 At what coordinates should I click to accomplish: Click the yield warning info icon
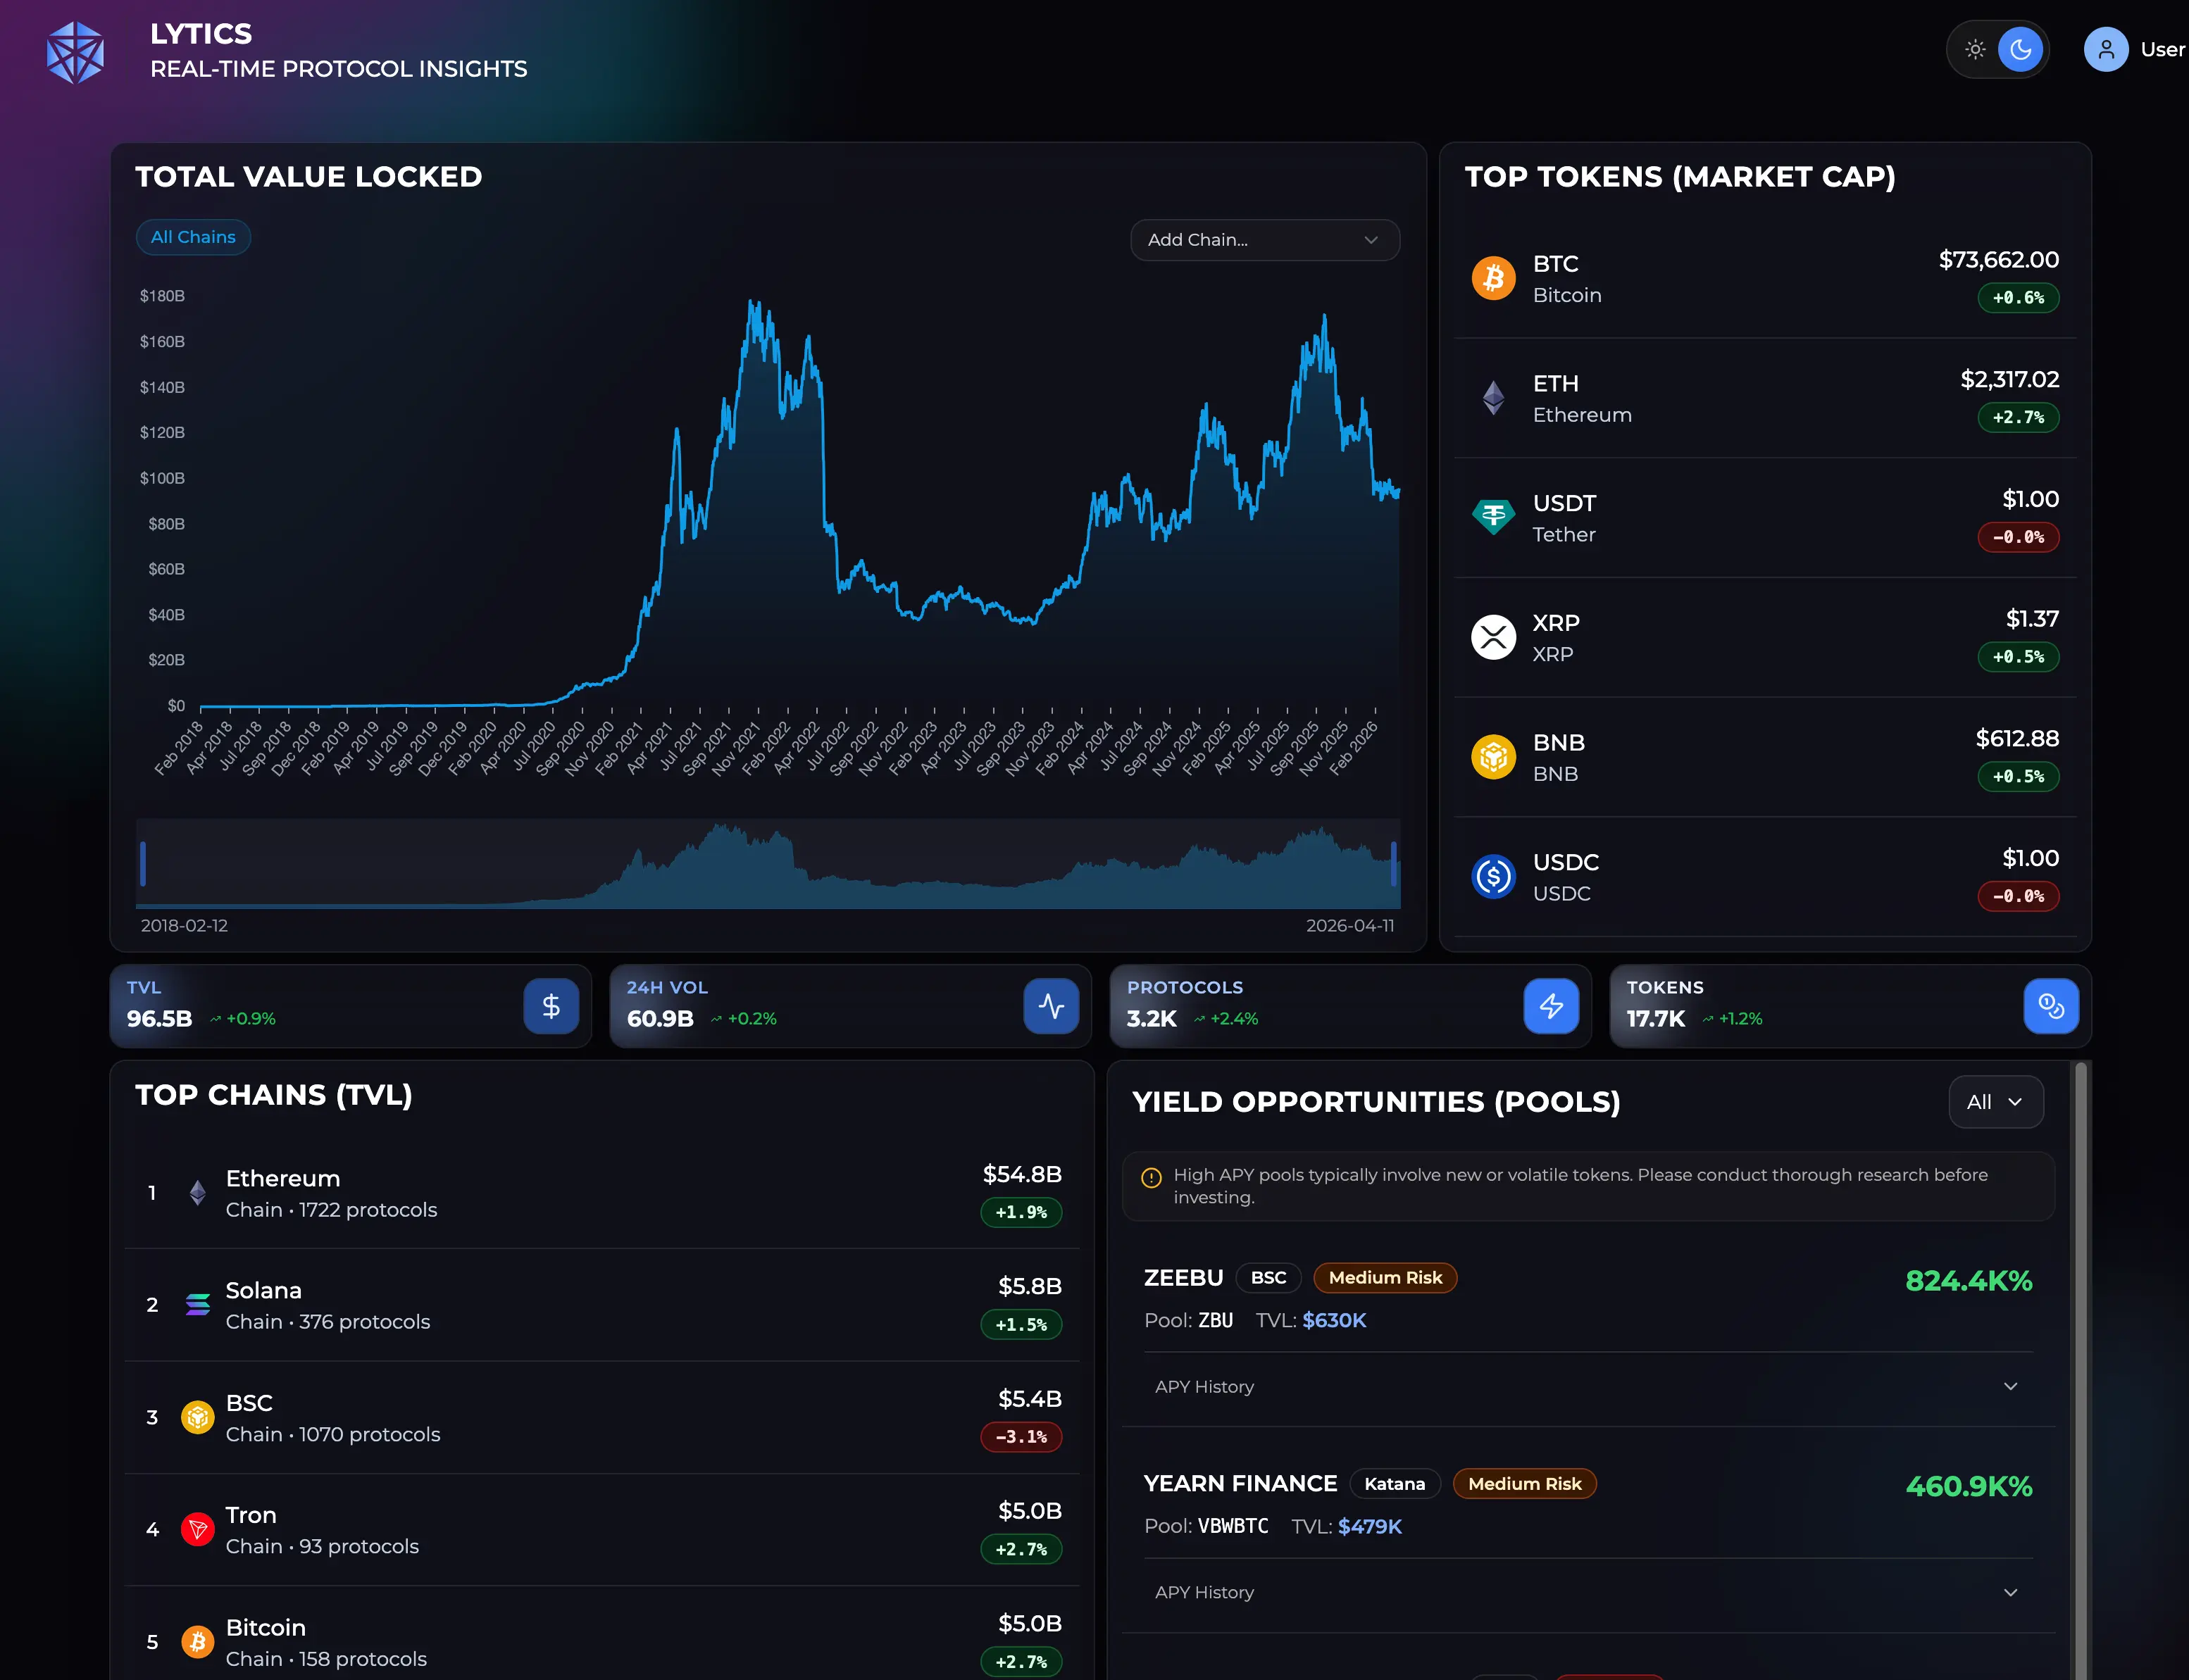click(1151, 1177)
